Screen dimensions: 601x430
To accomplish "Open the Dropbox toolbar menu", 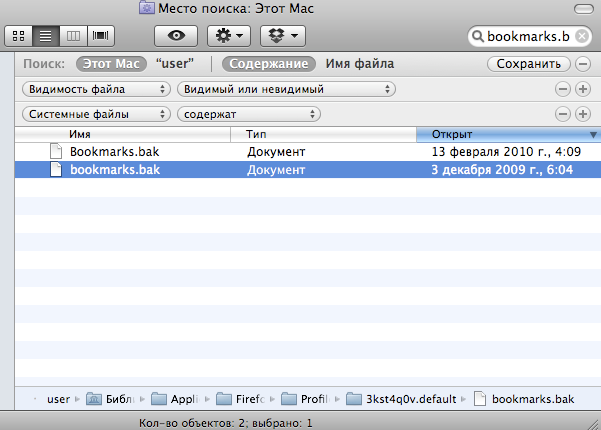I will pos(282,35).
